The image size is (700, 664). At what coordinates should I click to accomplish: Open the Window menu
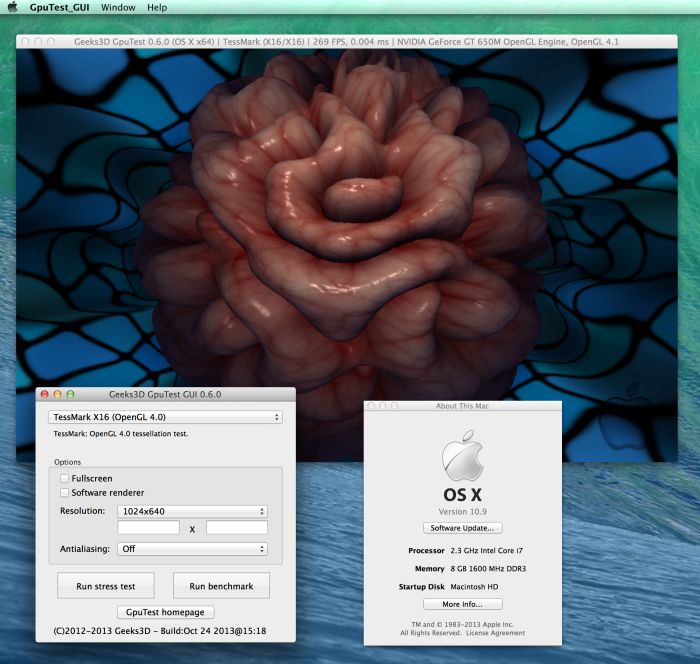tap(118, 8)
